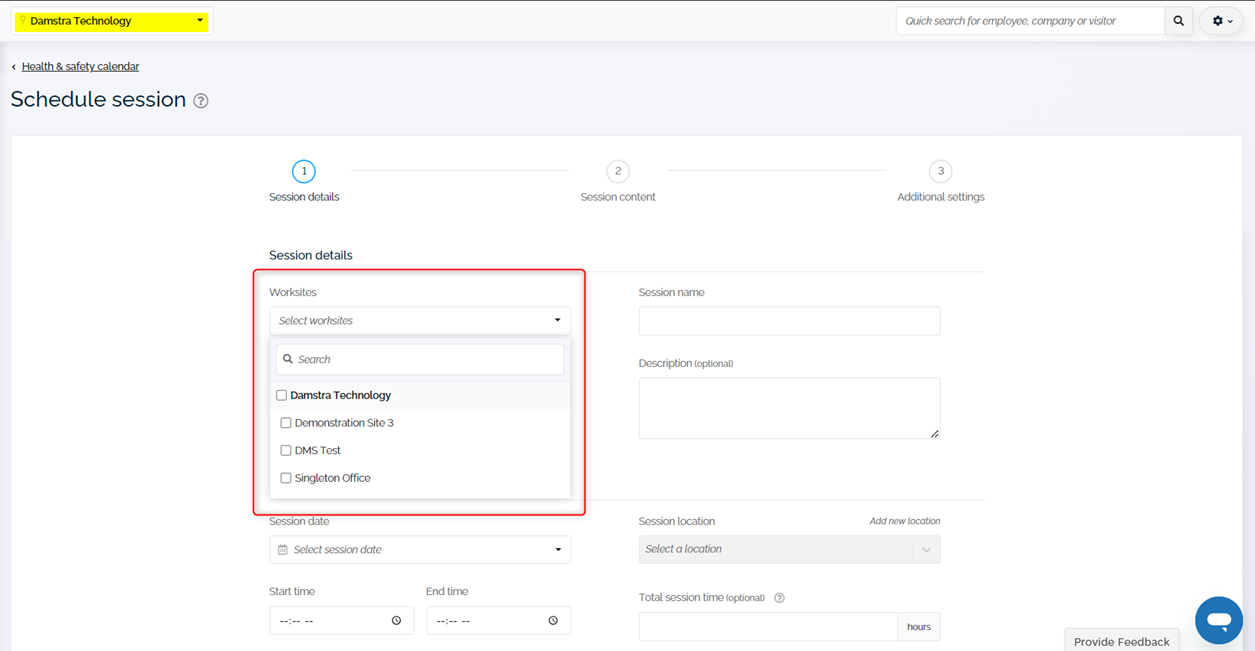The width and height of the screenshot is (1255, 651).
Task: Click the magnifier icon in worksites Search box
Action: 288,359
